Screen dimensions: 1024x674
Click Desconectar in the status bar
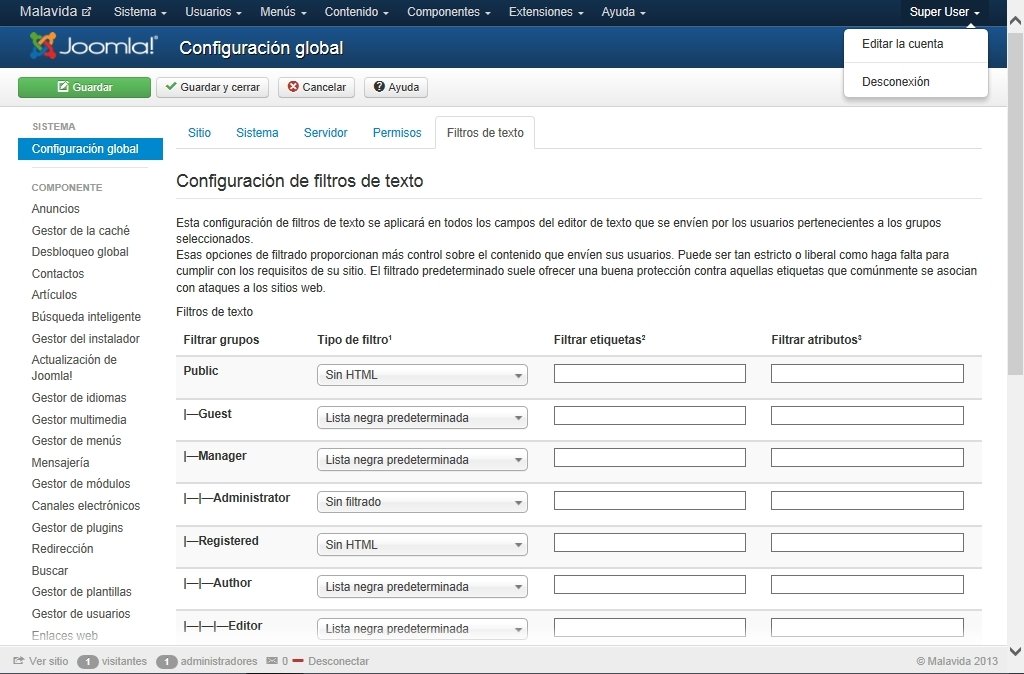(x=338, y=661)
